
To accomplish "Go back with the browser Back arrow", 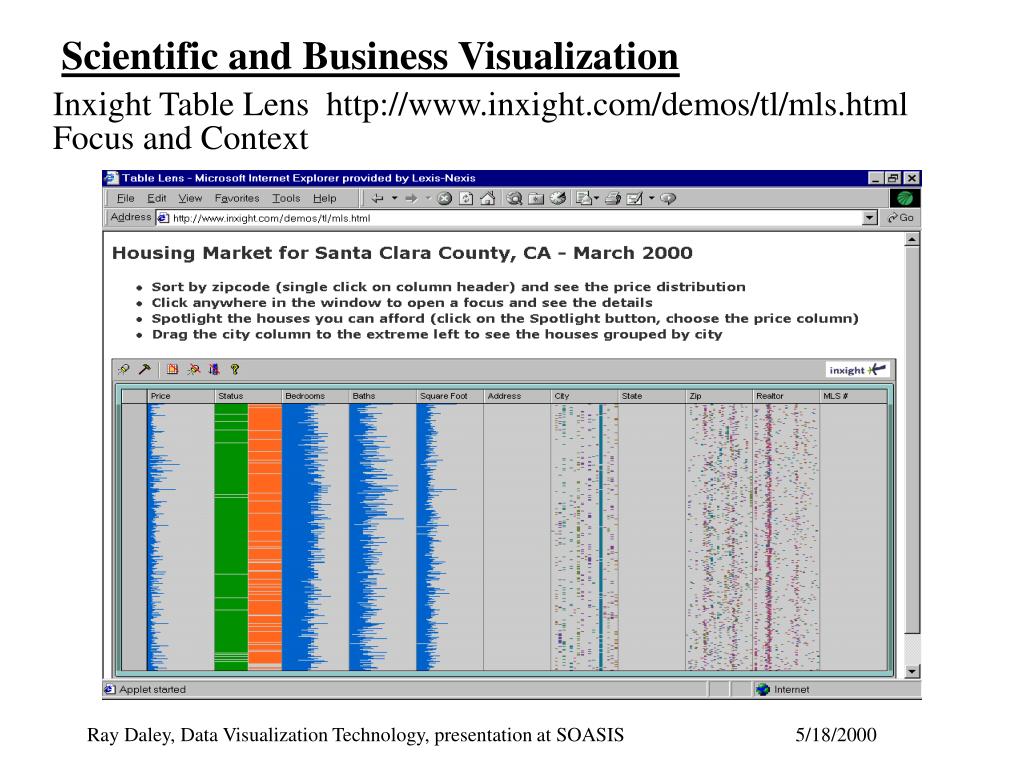I will pyautogui.click(x=377, y=199).
